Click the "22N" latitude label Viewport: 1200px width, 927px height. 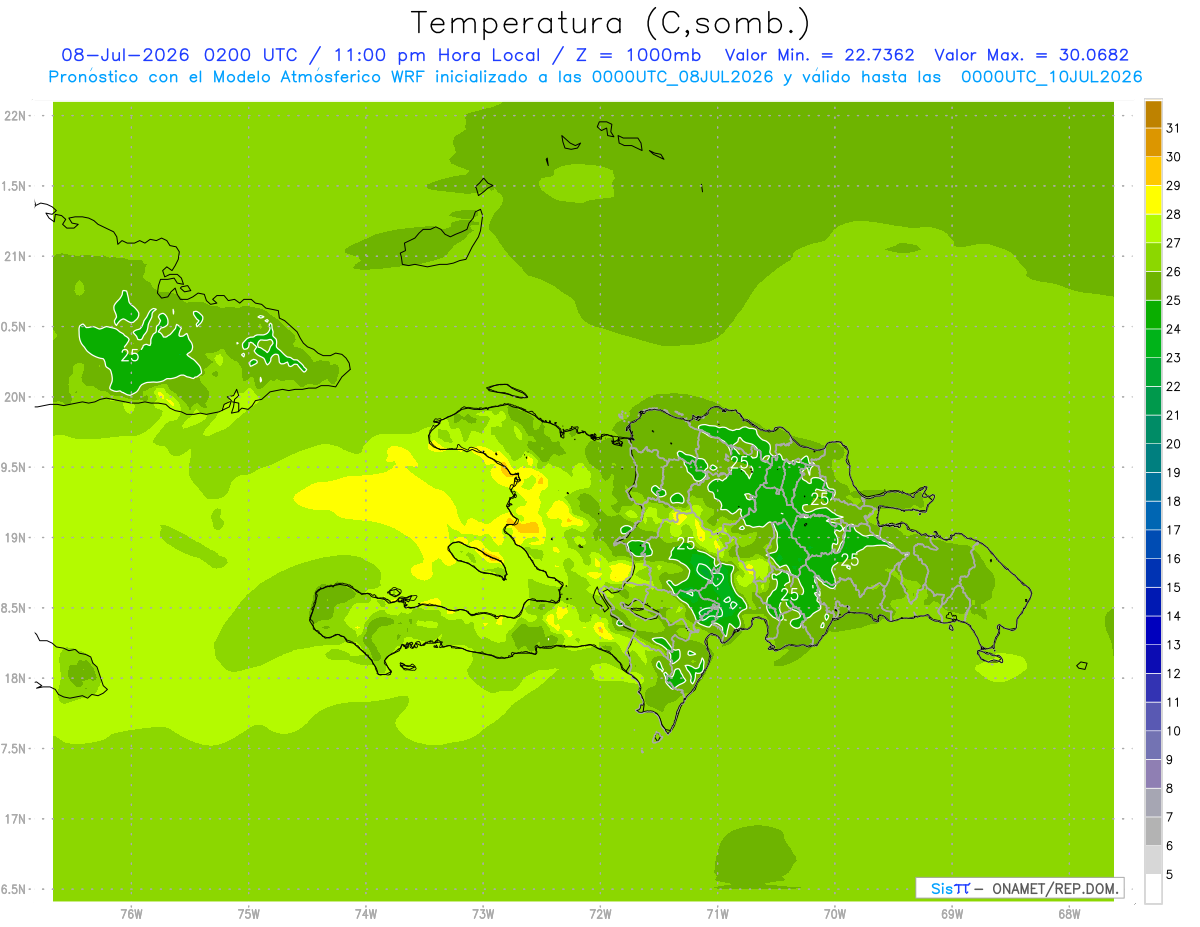[17, 116]
